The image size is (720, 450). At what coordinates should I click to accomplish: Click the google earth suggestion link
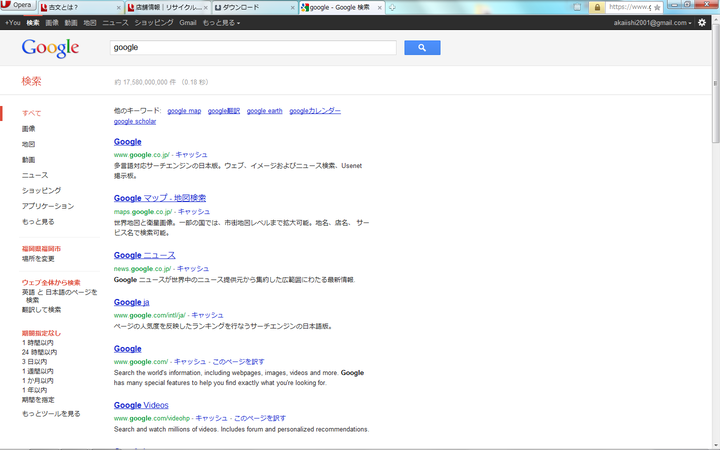(x=264, y=111)
